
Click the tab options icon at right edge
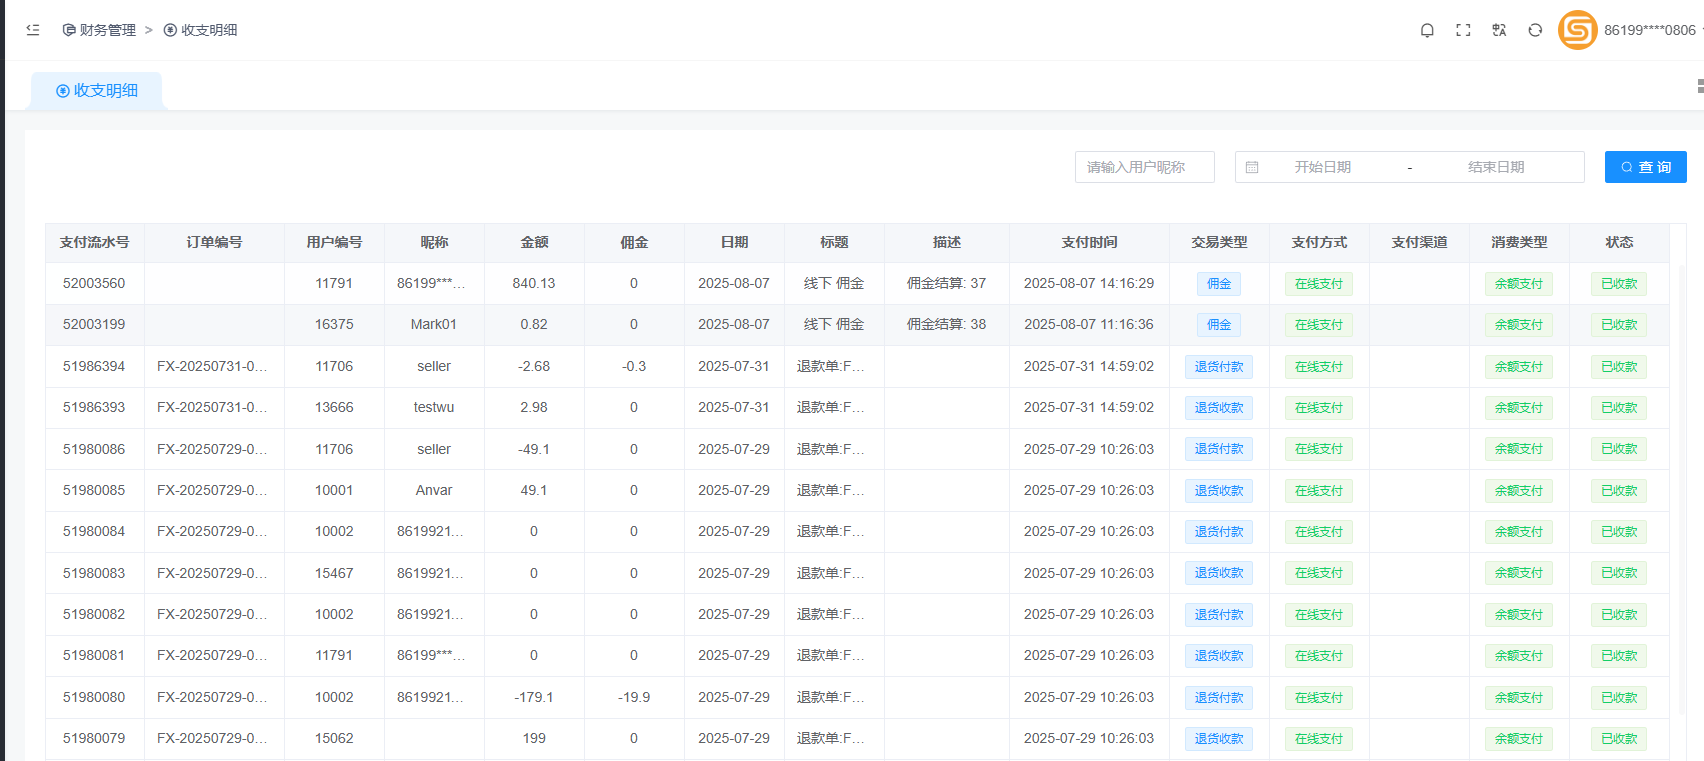pos(1699,87)
